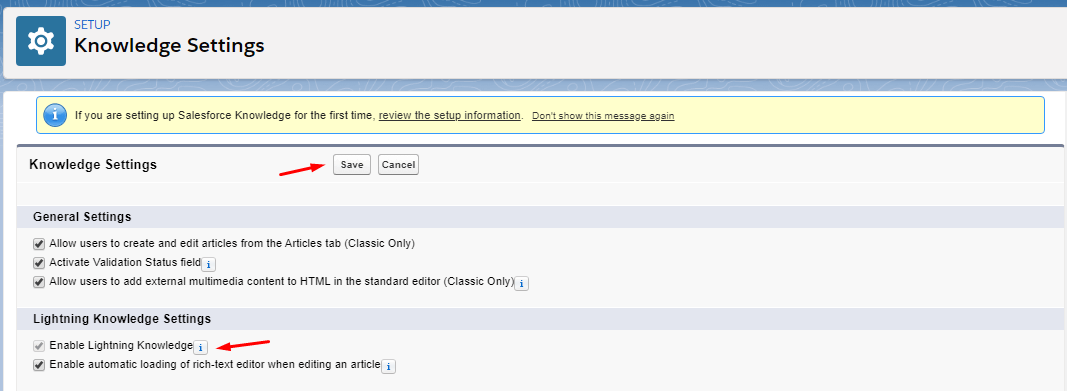Click the Knowledge Settings panel heading beside Save
The width and height of the screenshot is (1067, 391).
(93, 165)
